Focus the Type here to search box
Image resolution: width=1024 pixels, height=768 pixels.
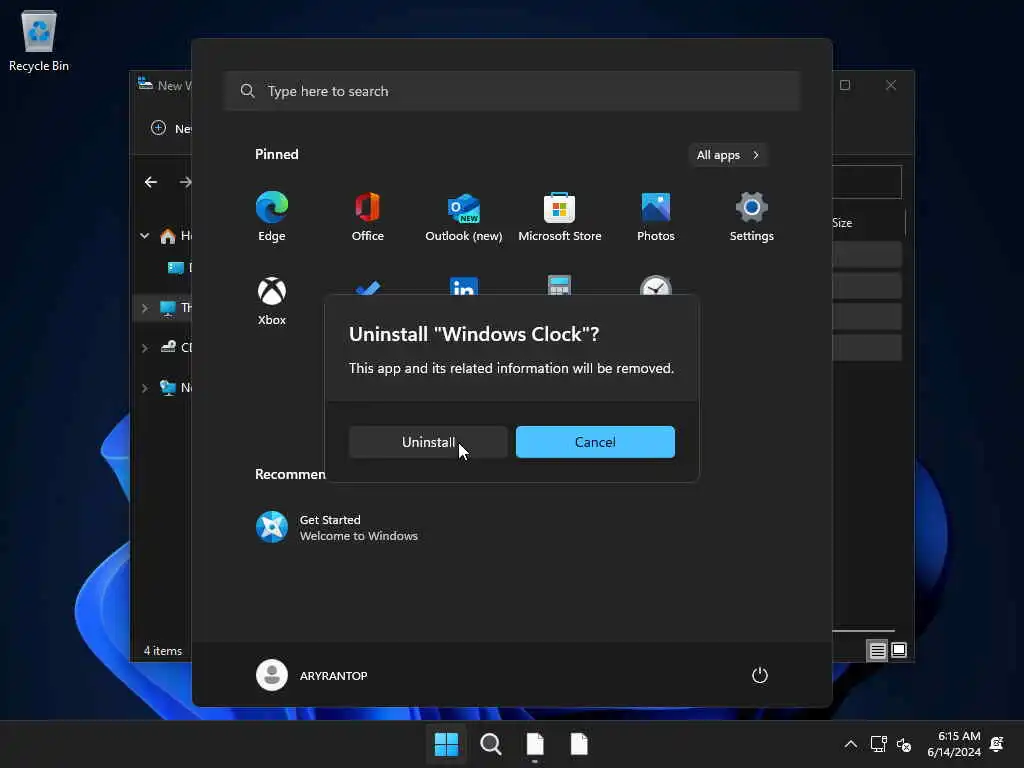point(513,91)
